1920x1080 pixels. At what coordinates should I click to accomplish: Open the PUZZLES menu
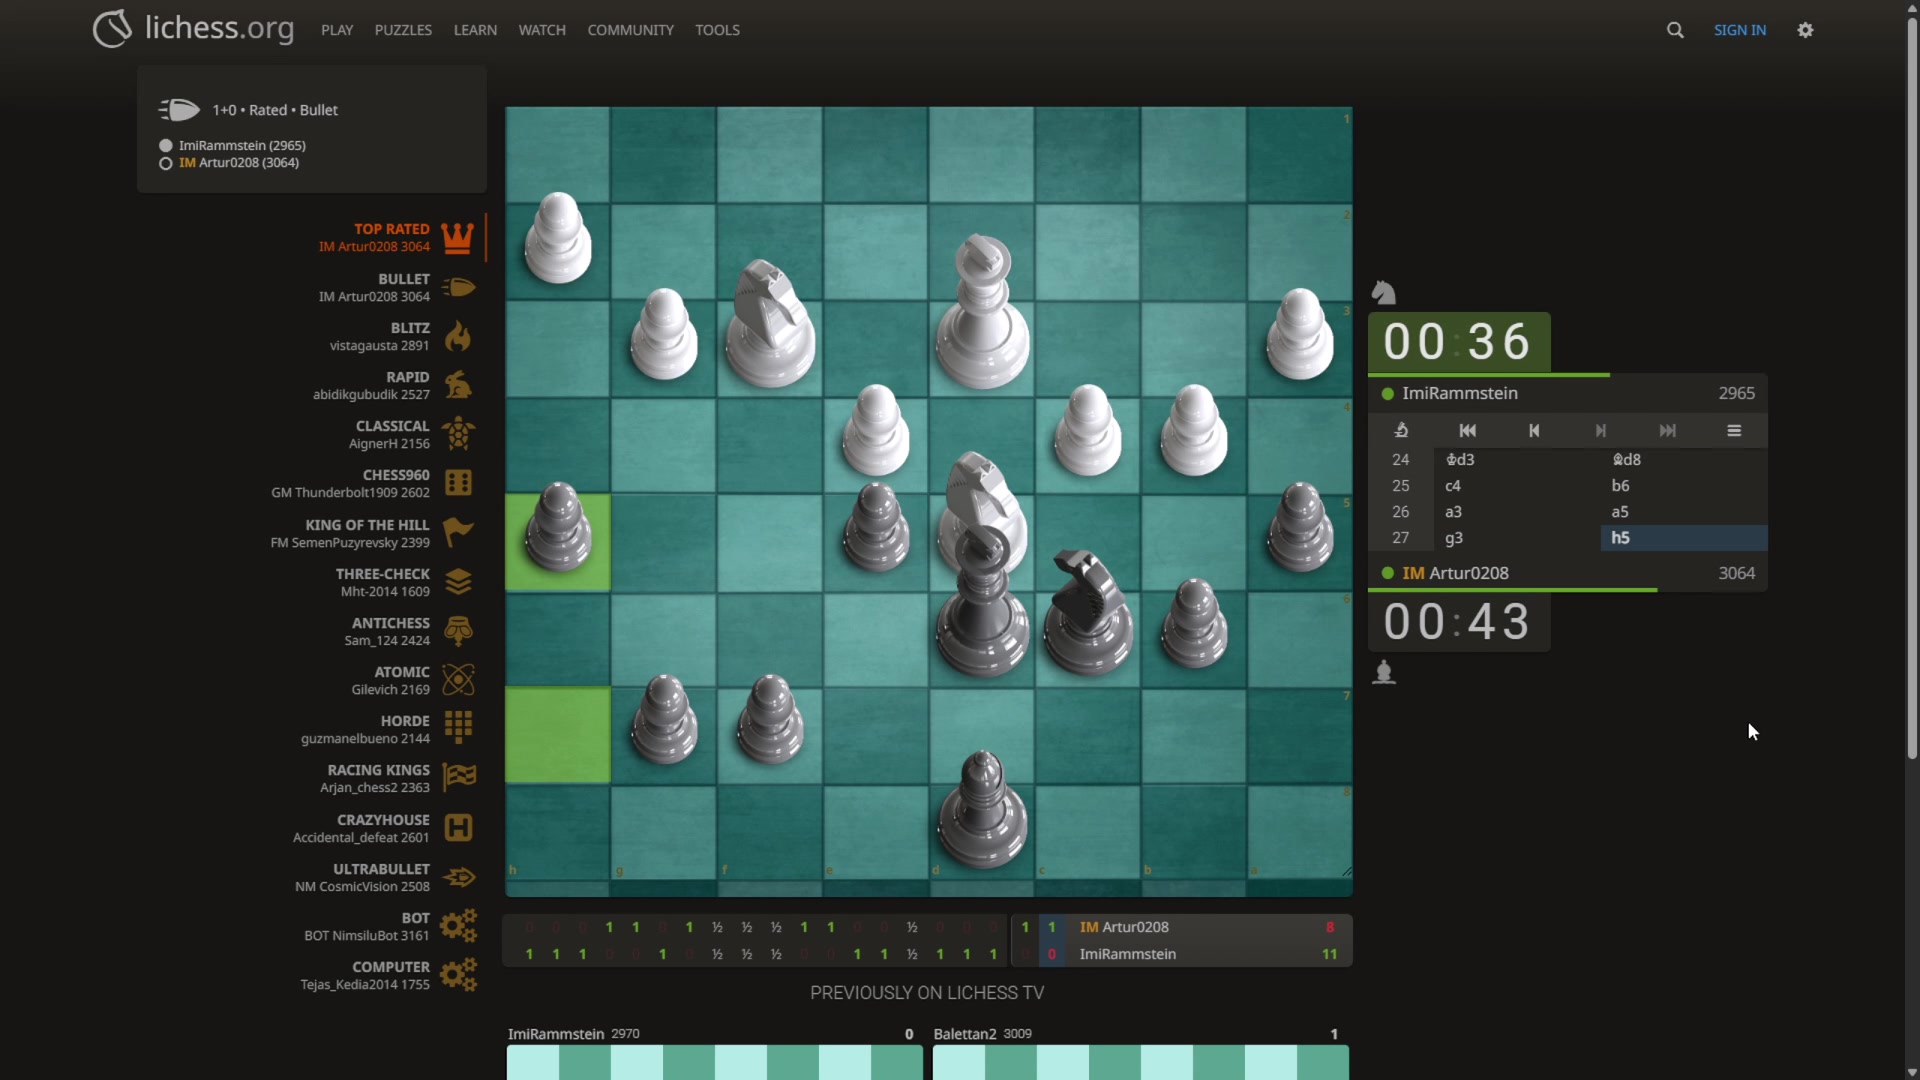403,30
